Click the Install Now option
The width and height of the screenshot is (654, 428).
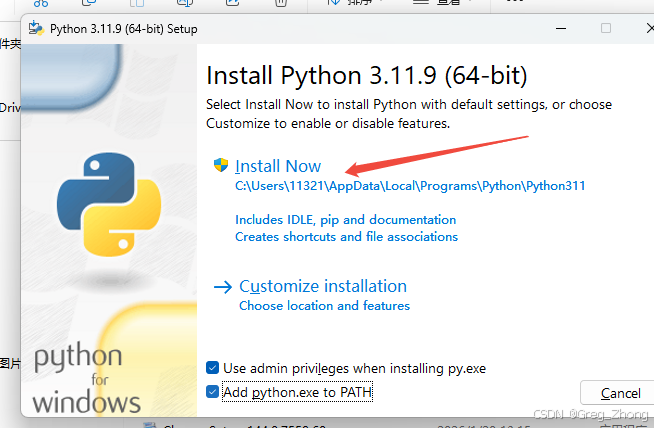tap(278, 166)
